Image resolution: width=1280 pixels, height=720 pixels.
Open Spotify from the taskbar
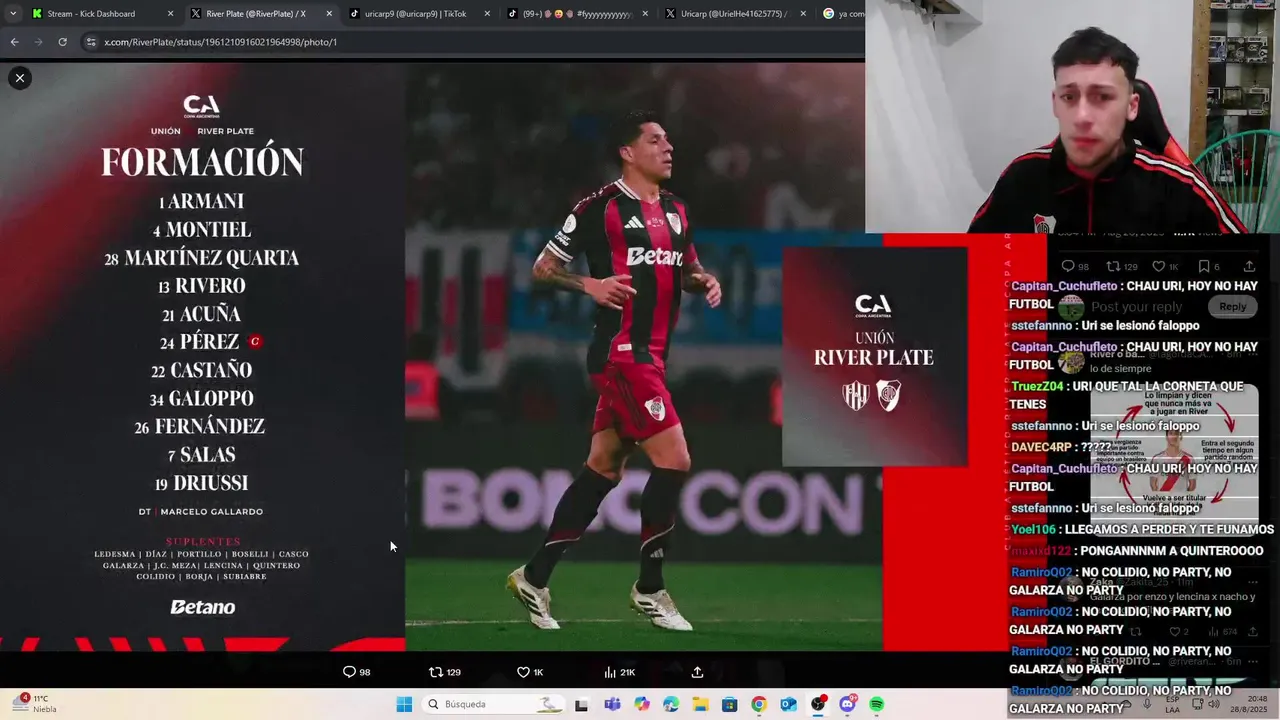coord(877,704)
